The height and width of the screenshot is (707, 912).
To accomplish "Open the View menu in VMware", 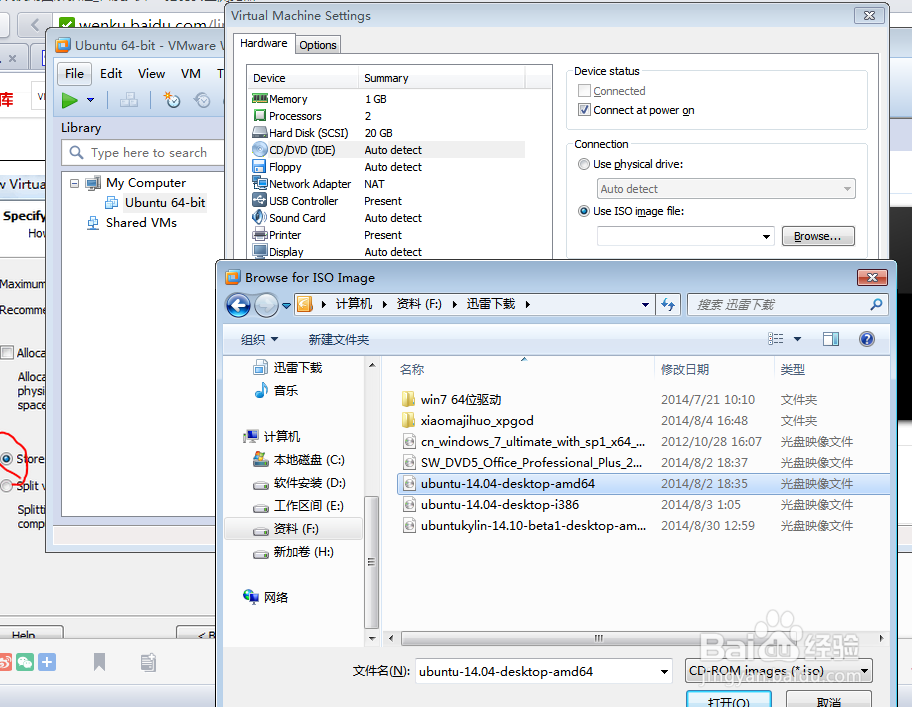I will (151, 74).
